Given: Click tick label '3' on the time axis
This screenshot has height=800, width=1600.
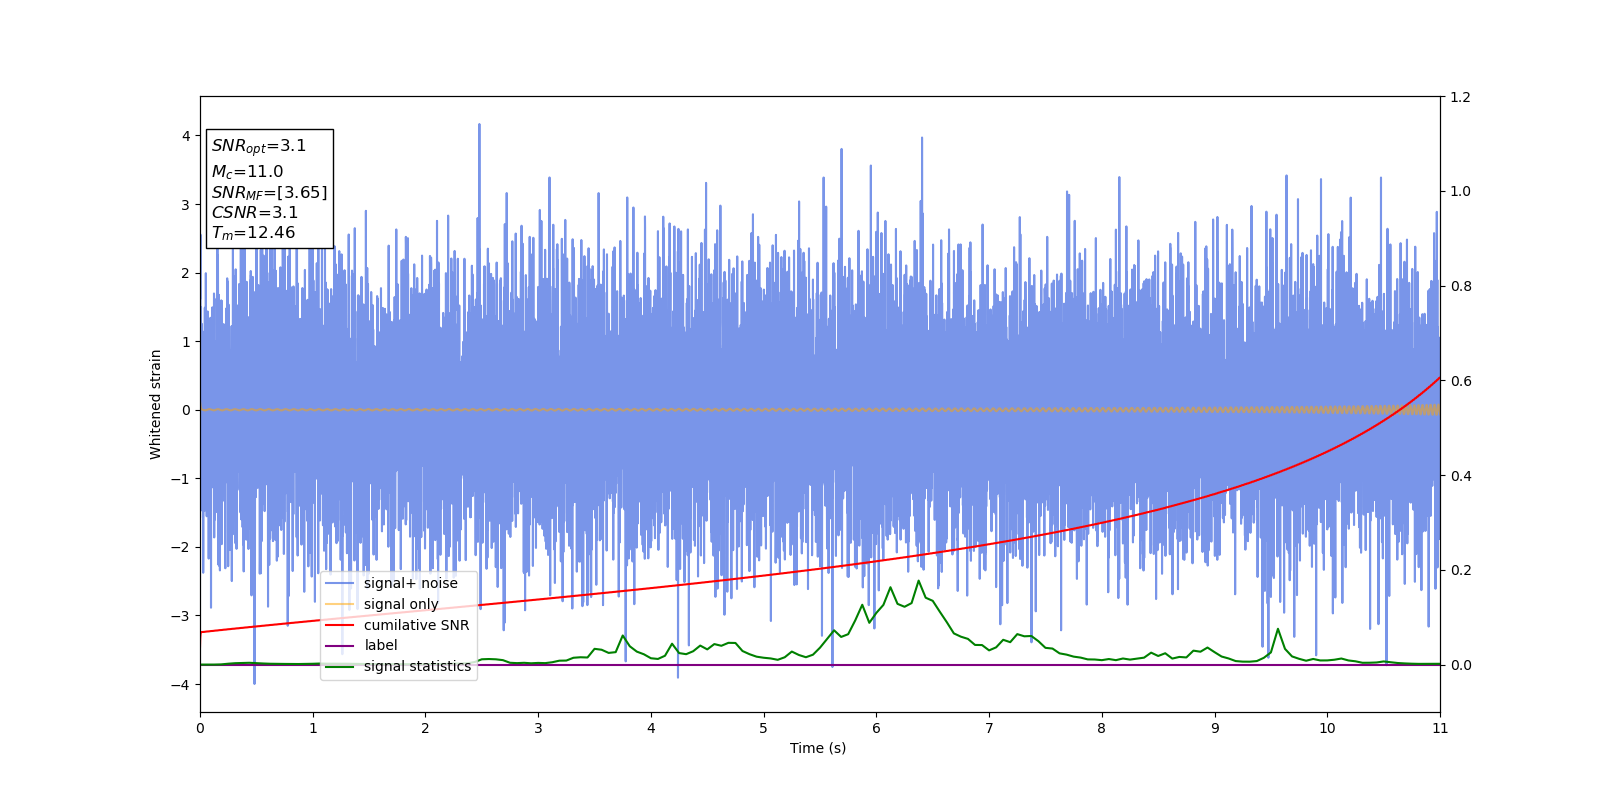Looking at the screenshot, I should point(538,728).
